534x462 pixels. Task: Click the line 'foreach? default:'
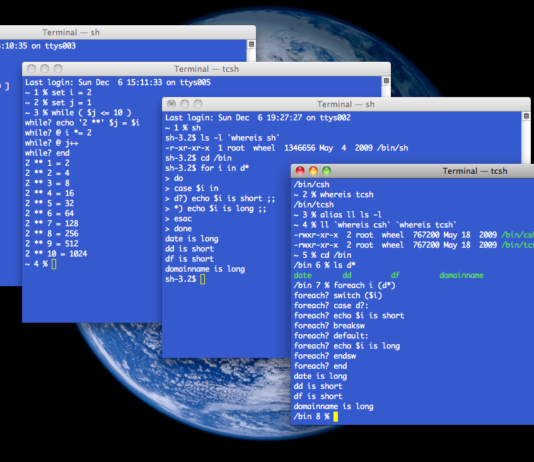331,336
